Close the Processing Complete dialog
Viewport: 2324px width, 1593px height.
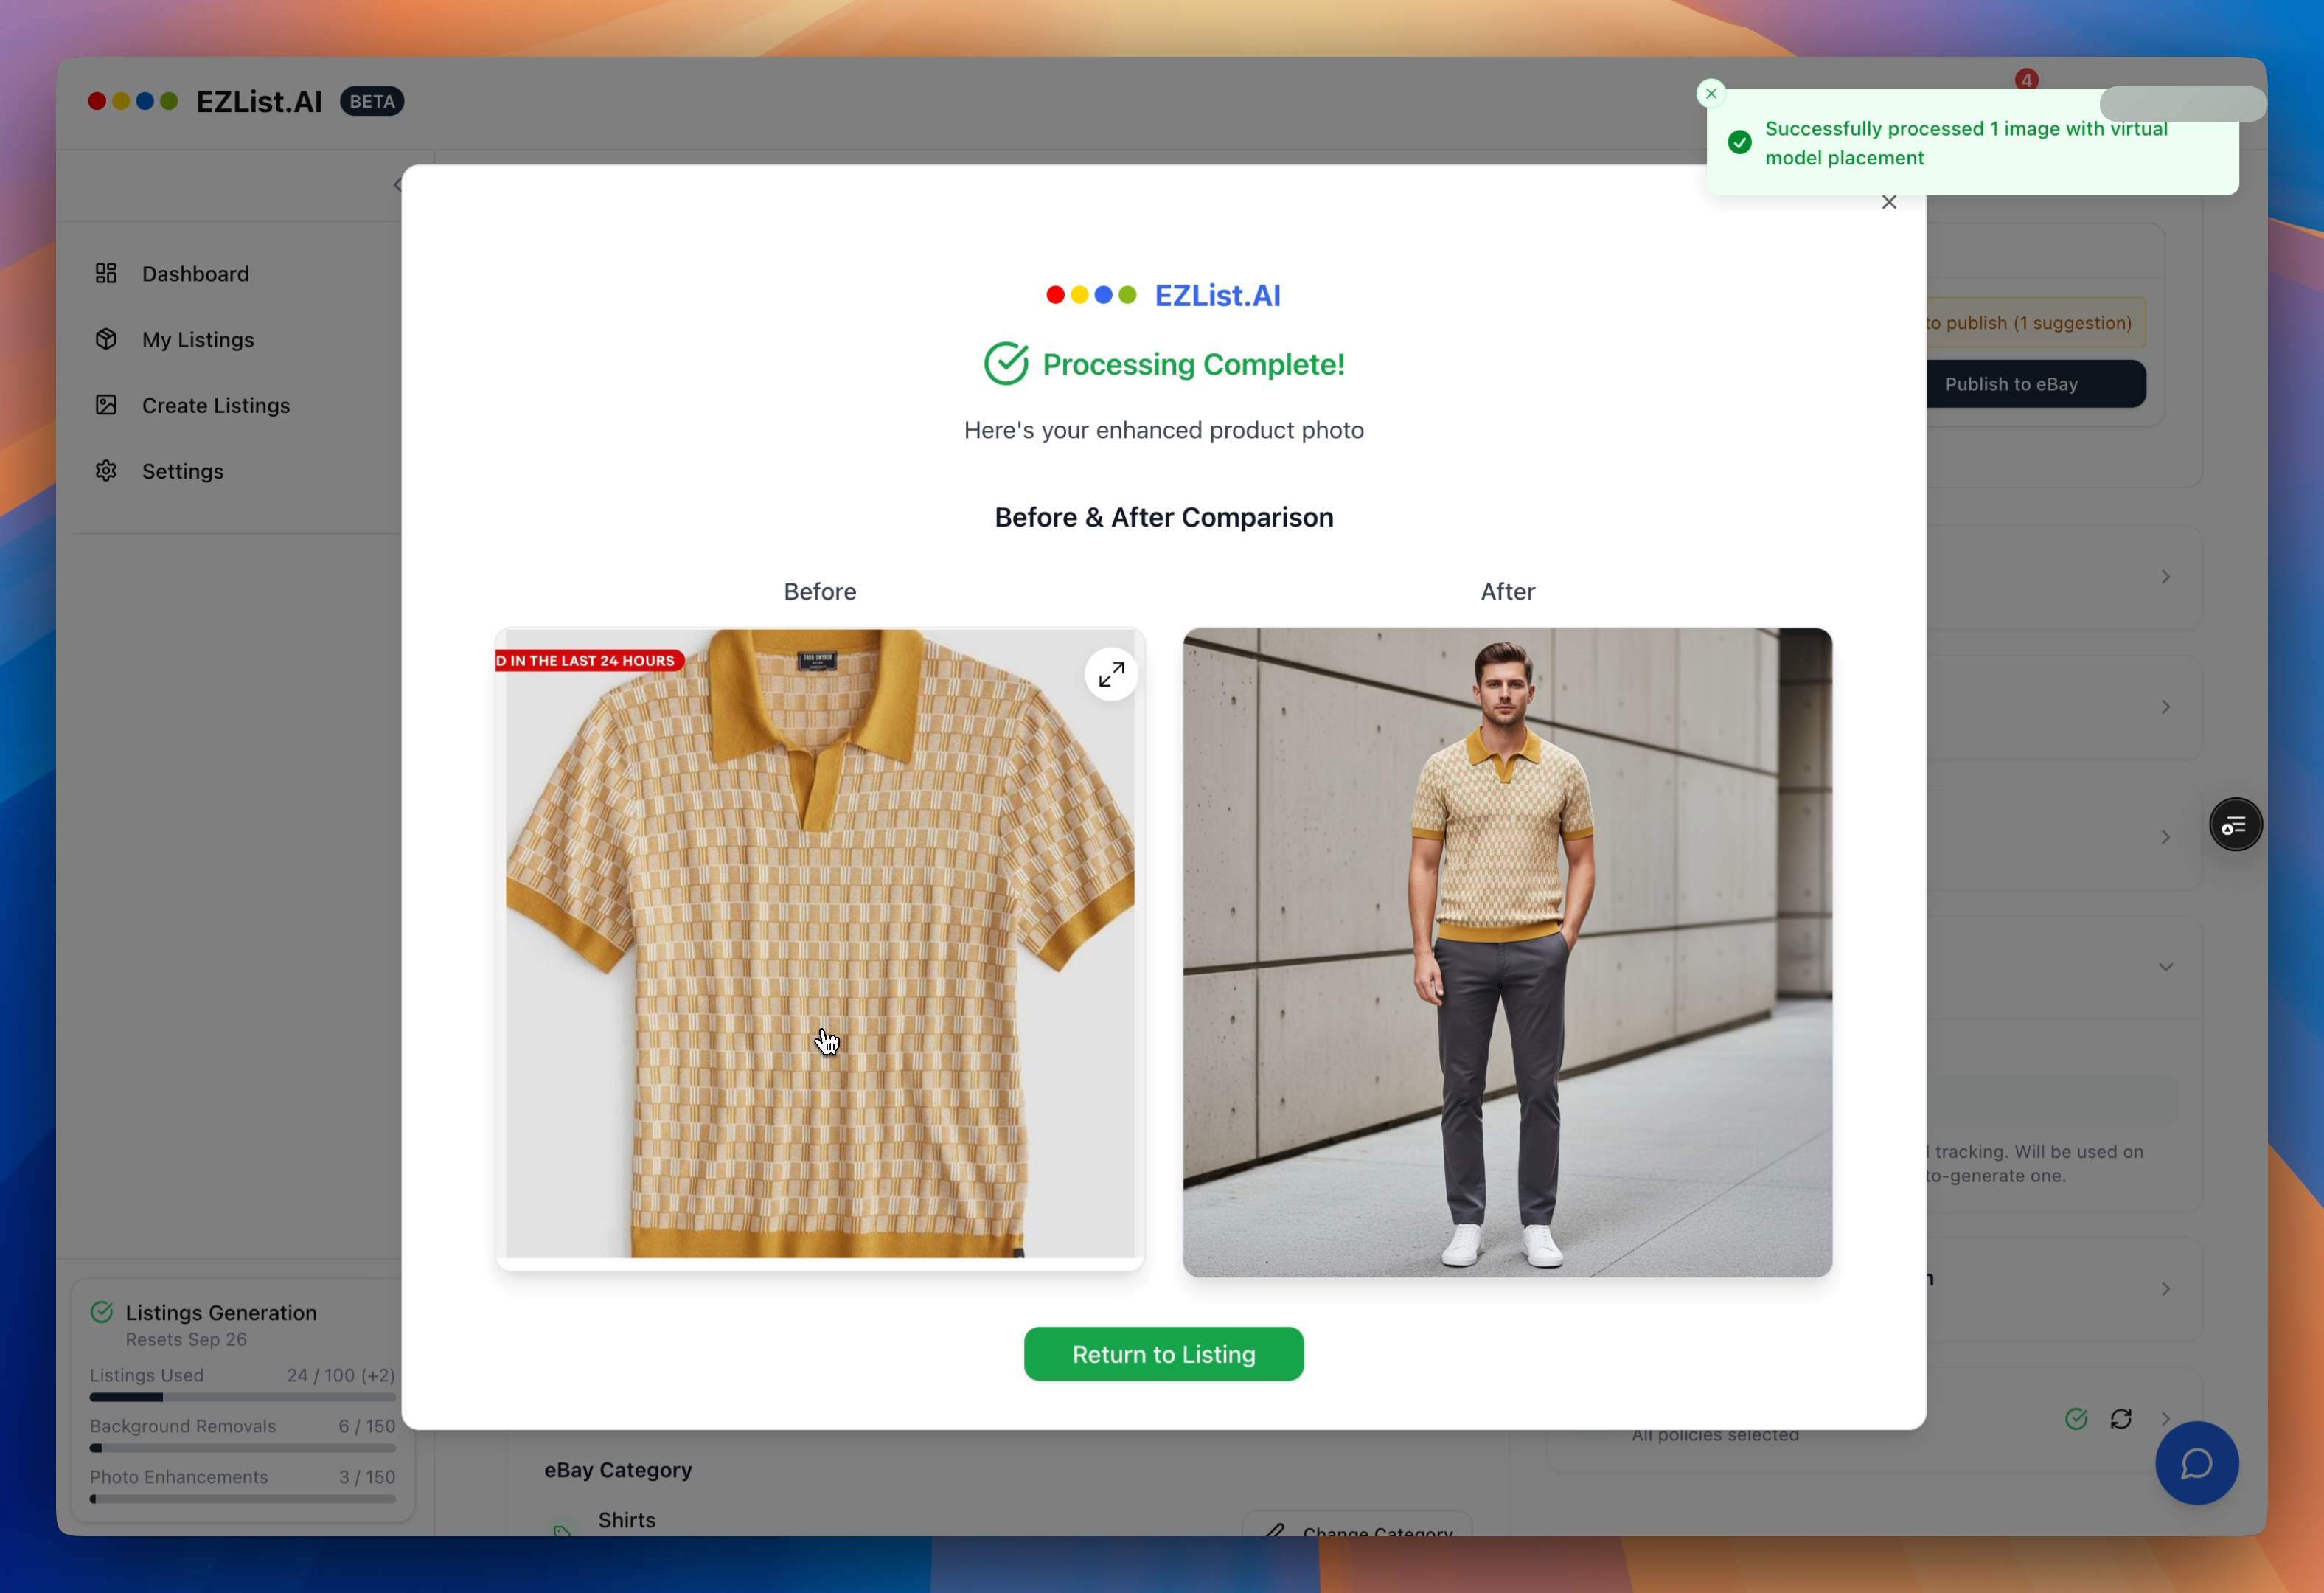1888,203
